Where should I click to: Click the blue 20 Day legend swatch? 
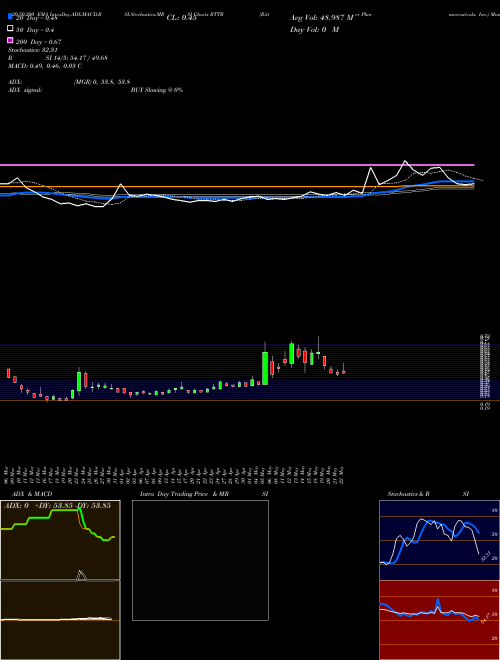click(x=10, y=17)
